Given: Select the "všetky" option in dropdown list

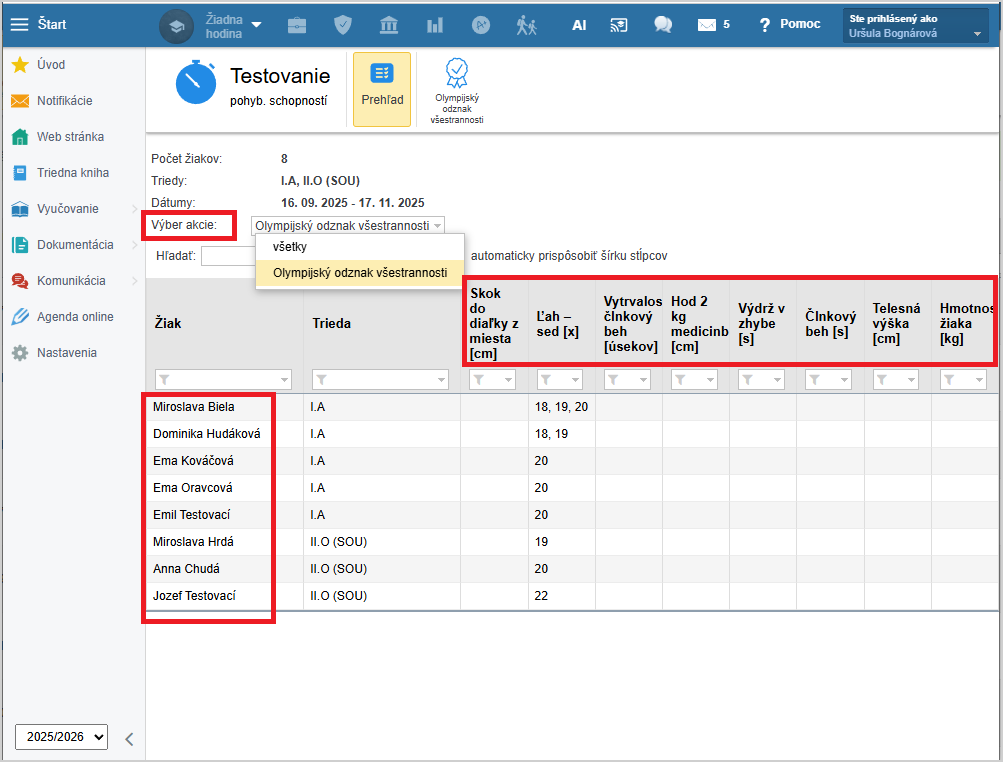Looking at the screenshot, I should point(290,246).
